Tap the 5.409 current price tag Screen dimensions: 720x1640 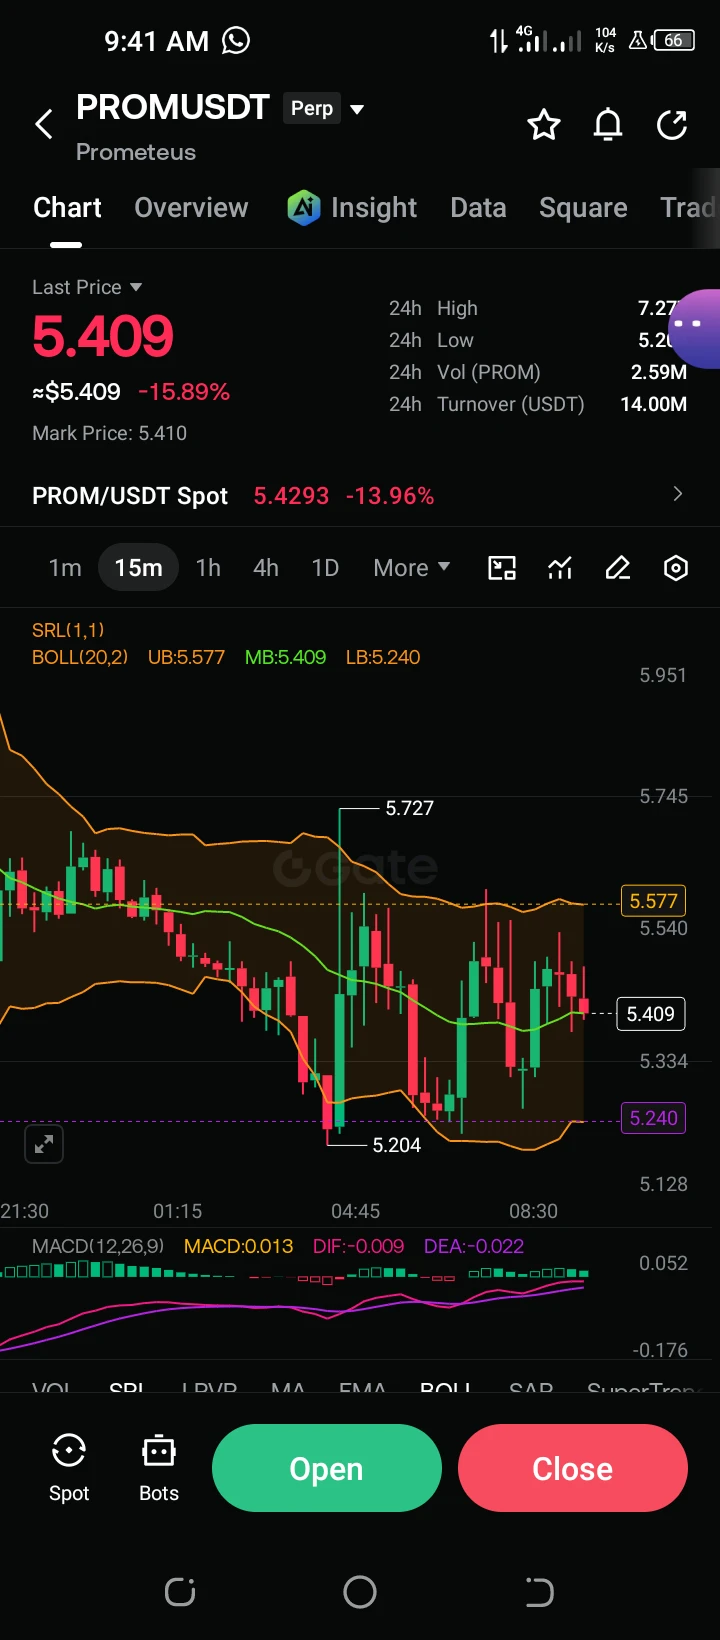(651, 1014)
